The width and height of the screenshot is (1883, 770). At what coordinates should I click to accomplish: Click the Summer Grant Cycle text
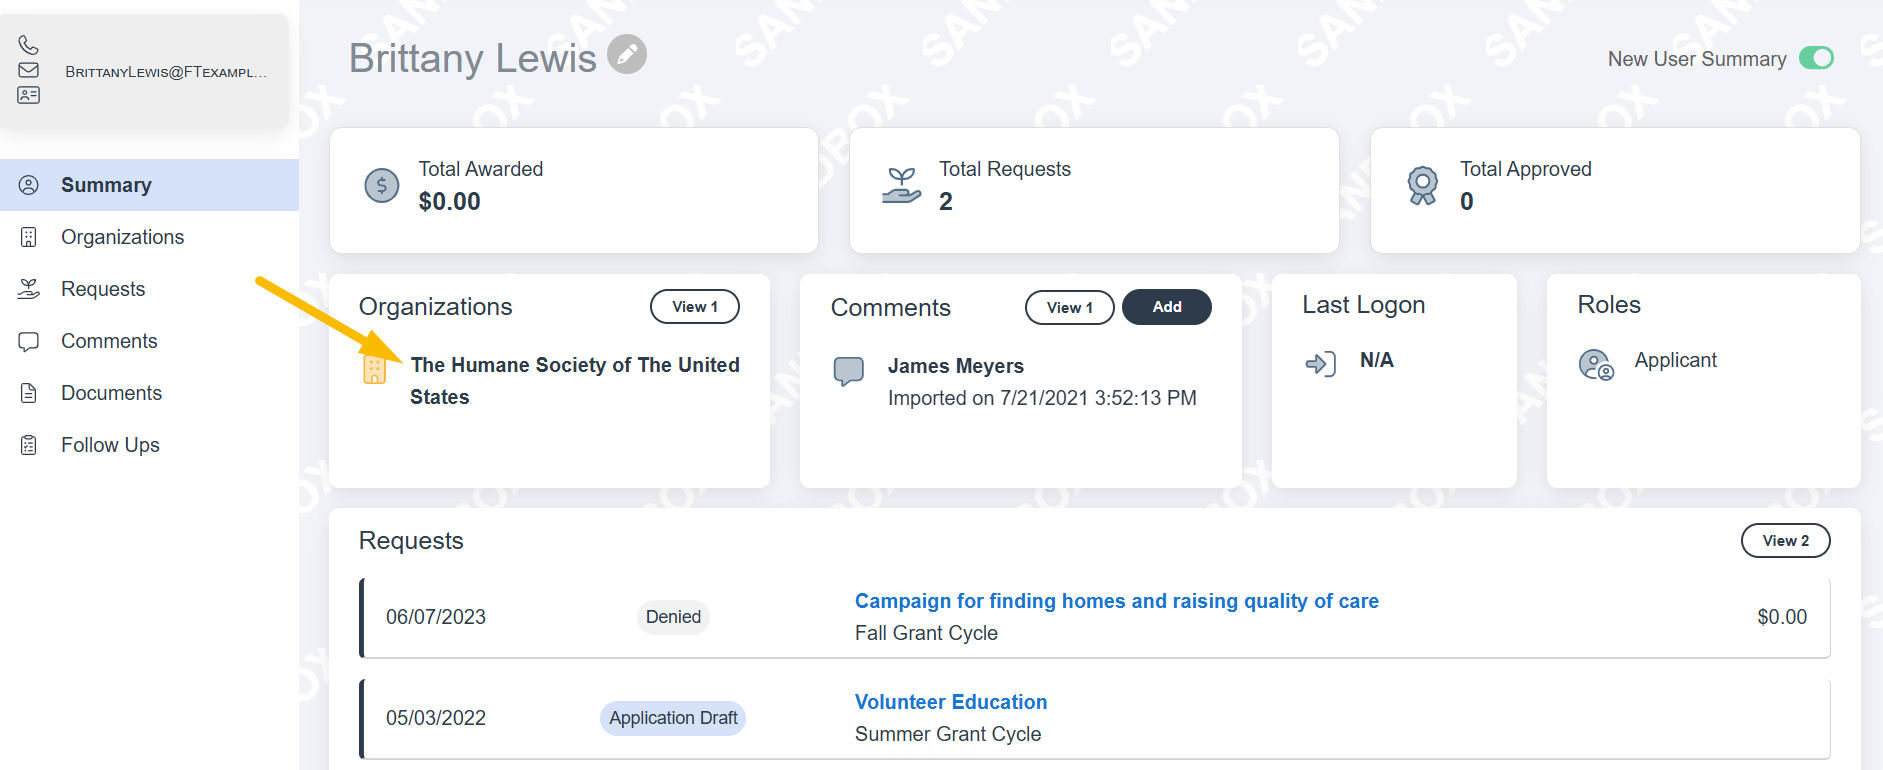948,734
